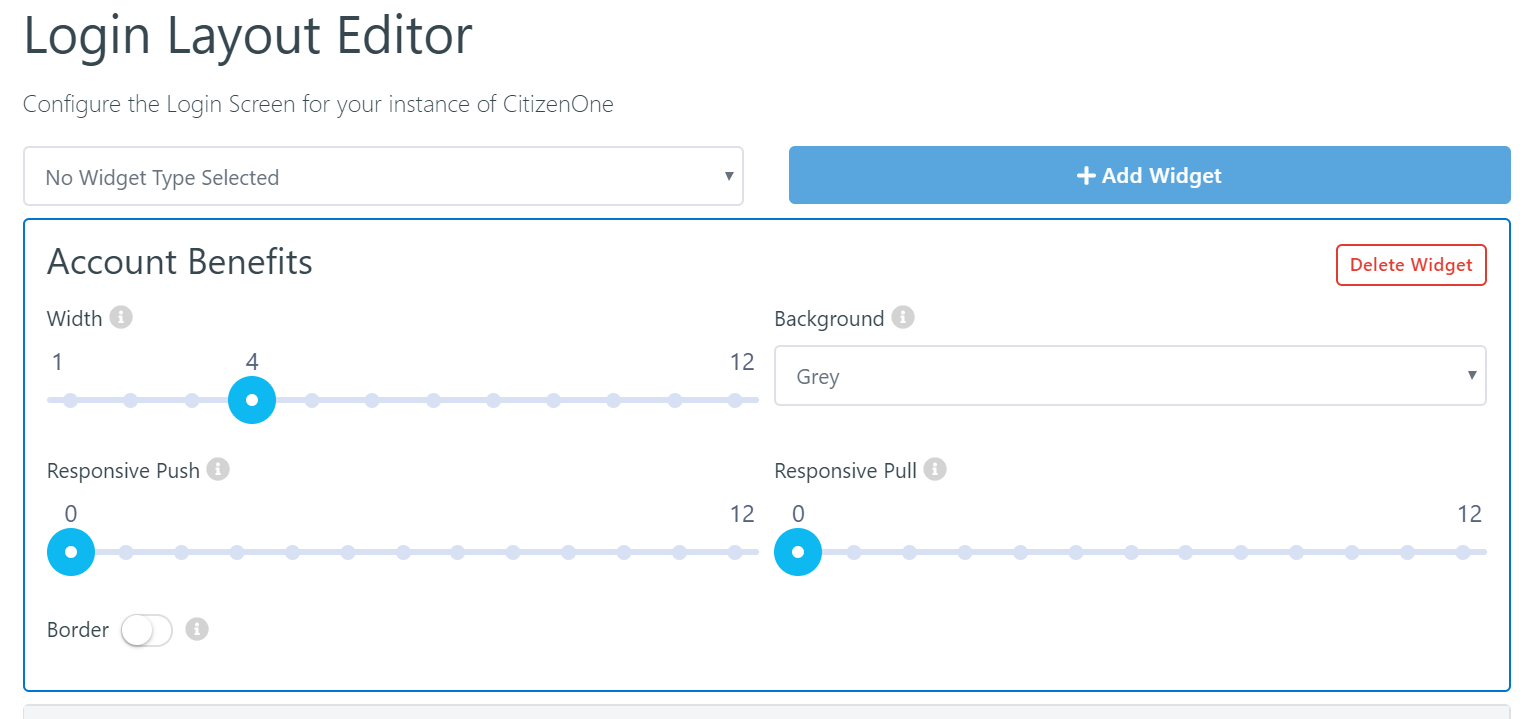Click the Add Widget button

tap(1149, 175)
